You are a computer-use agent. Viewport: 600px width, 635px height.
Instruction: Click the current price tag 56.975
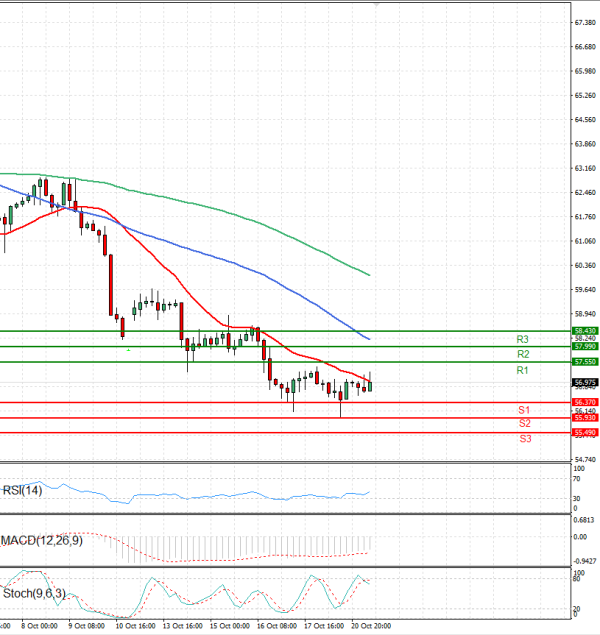[584, 382]
